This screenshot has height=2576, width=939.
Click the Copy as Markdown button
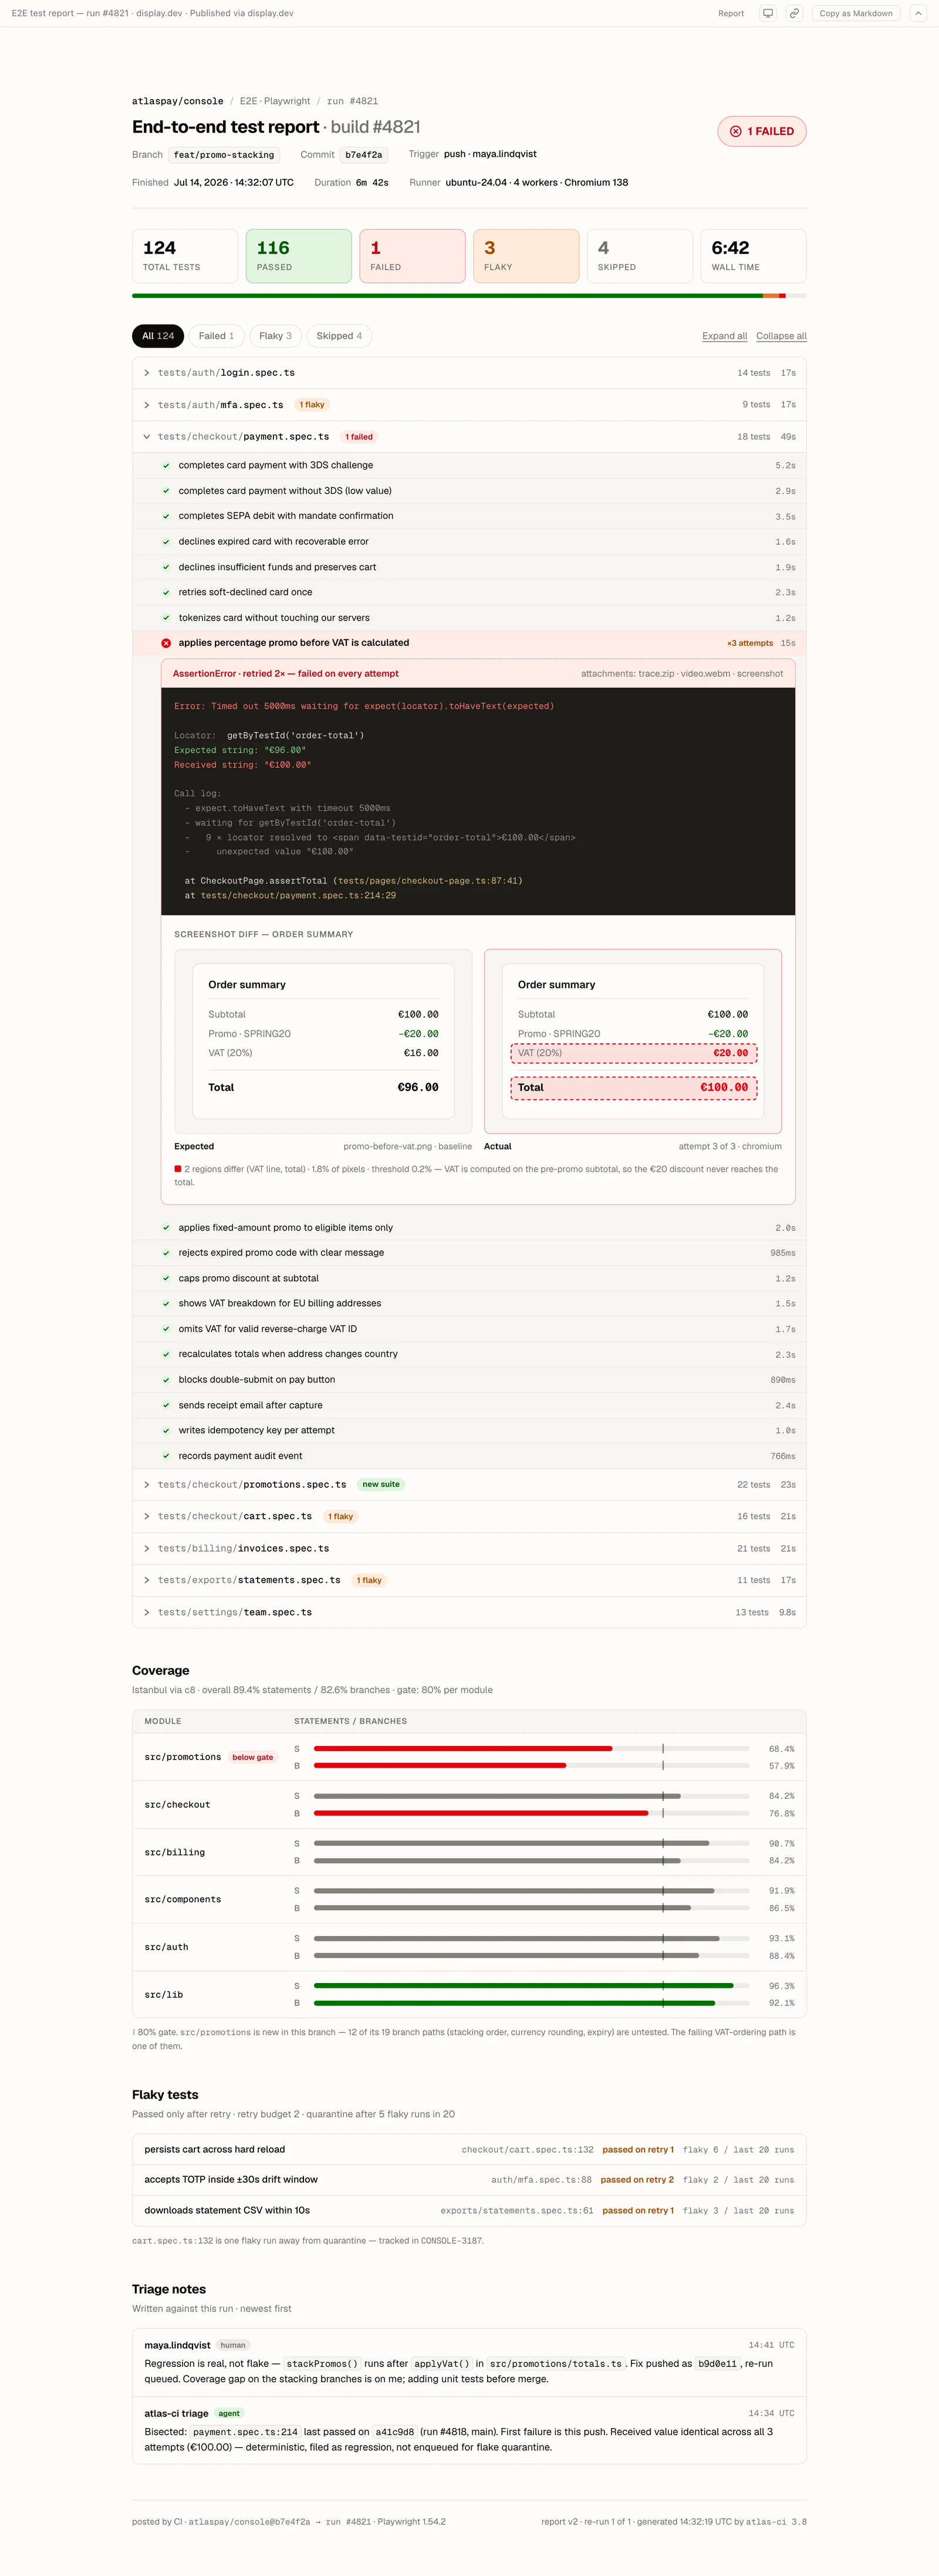pyautogui.click(x=856, y=13)
